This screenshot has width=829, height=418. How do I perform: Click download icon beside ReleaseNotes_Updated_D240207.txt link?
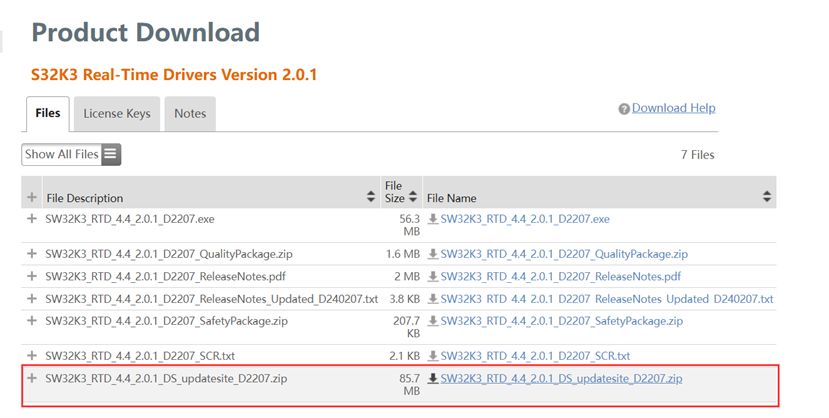click(x=433, y=299)
